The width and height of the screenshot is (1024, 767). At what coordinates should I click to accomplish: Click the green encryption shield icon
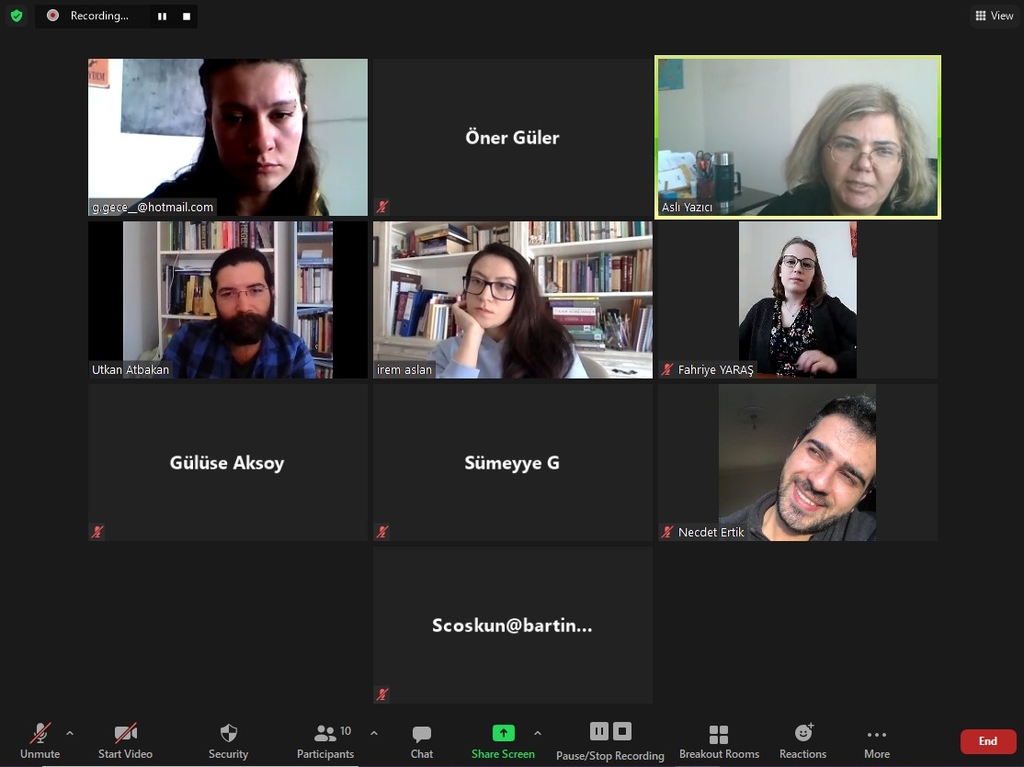[16, 15]
